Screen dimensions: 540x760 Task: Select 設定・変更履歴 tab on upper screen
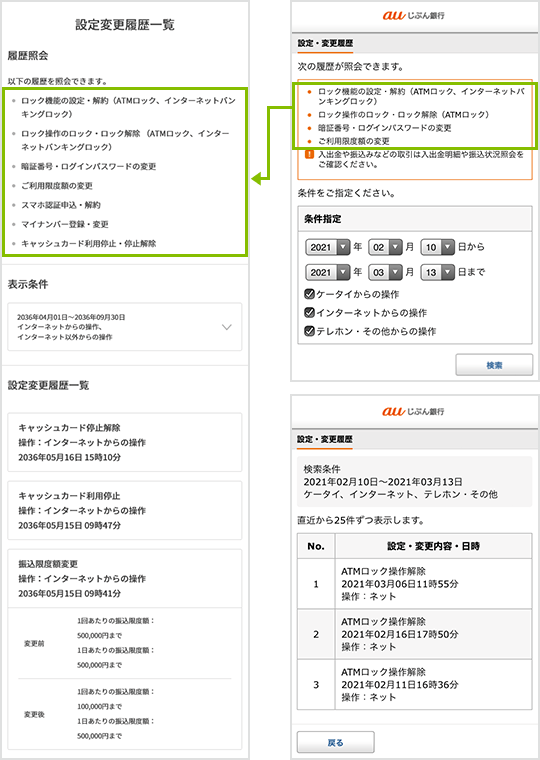coord(325,44)
